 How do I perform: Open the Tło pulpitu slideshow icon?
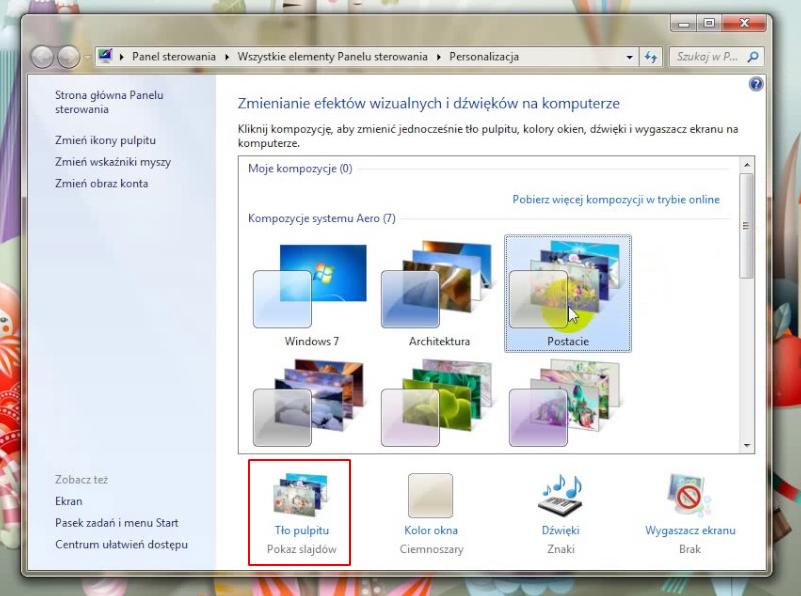(300, 495)
